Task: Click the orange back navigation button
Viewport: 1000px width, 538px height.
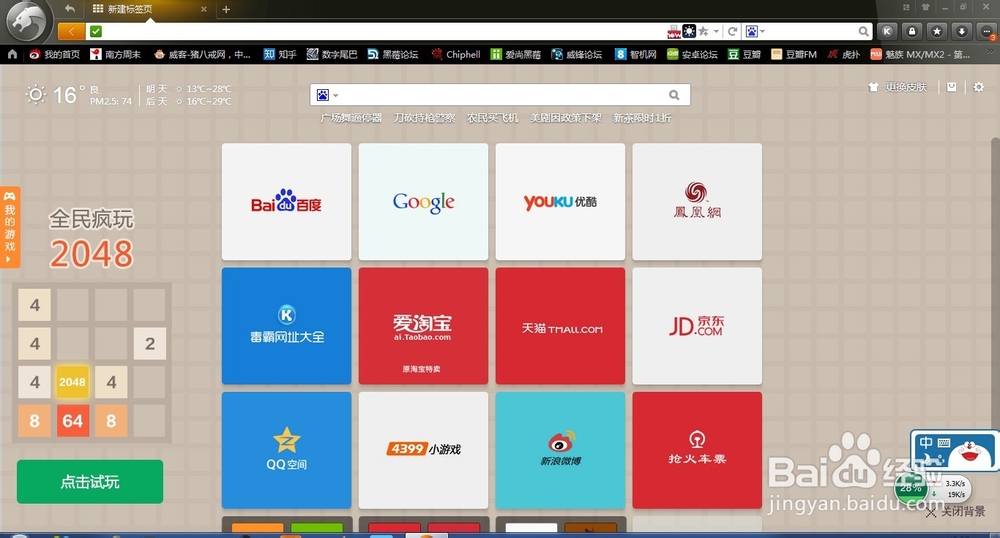Action: [71, 31]
